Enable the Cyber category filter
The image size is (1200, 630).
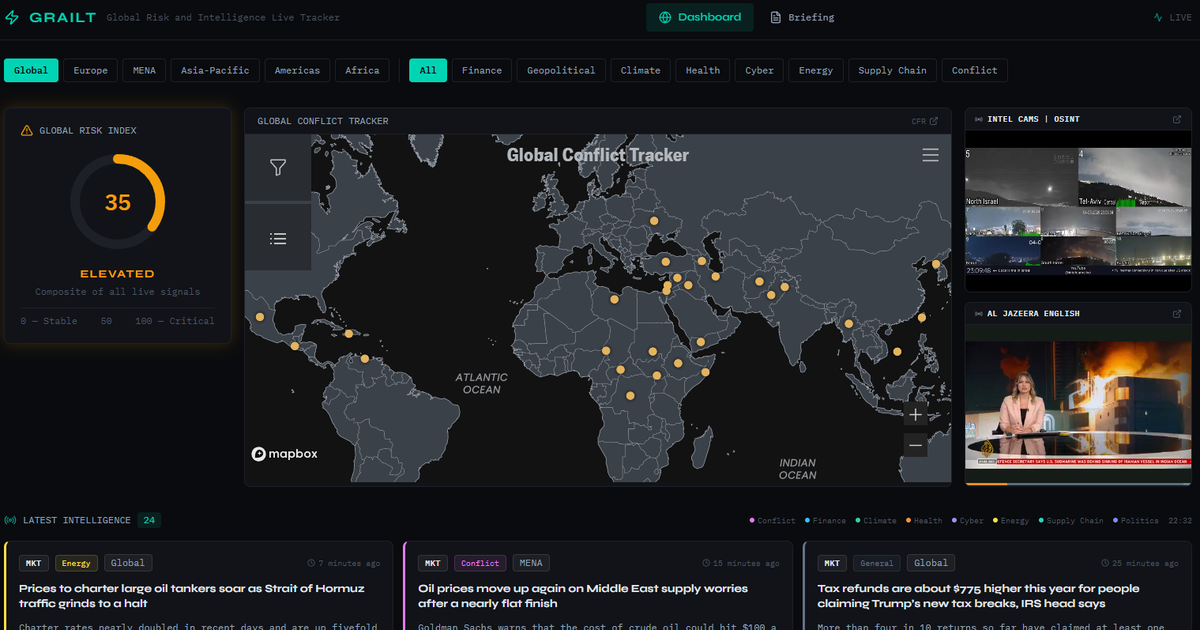pos(759,70)
